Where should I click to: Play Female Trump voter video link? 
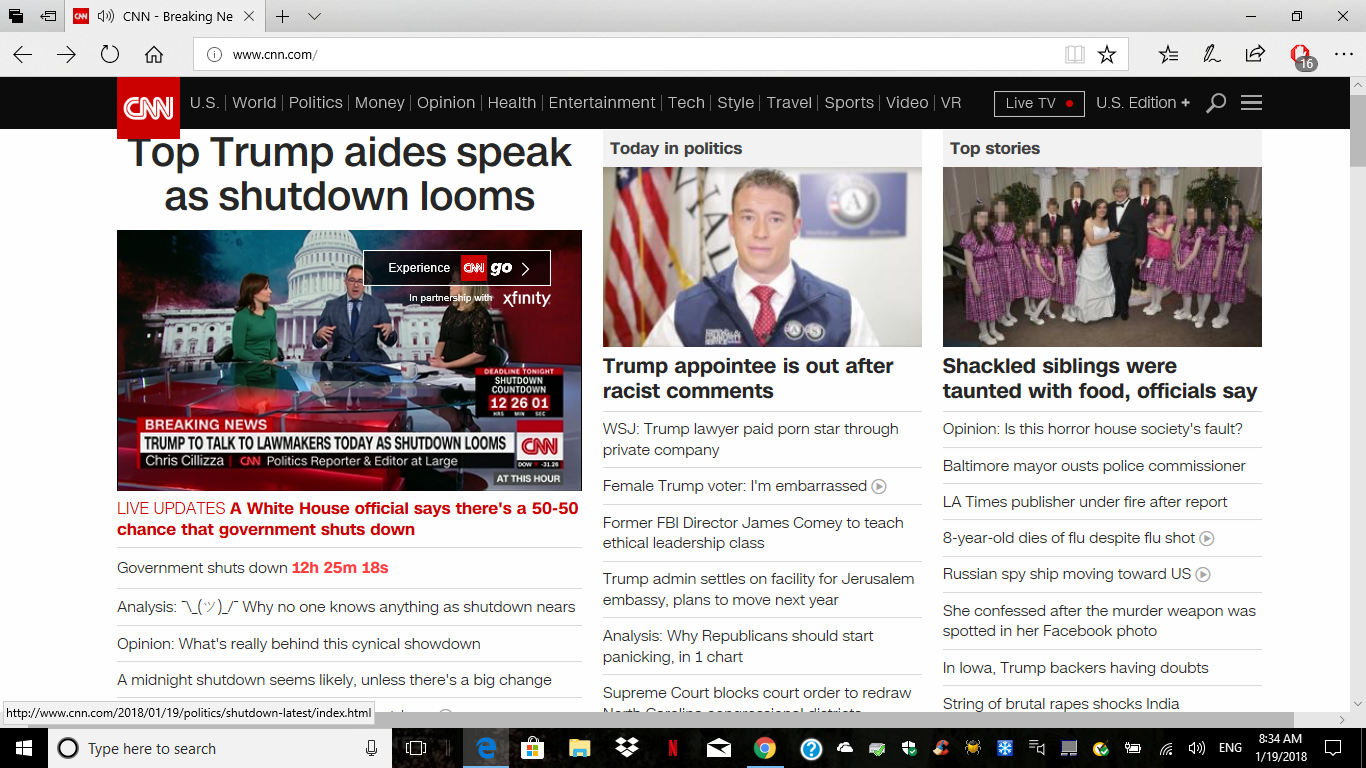point(744,486)
